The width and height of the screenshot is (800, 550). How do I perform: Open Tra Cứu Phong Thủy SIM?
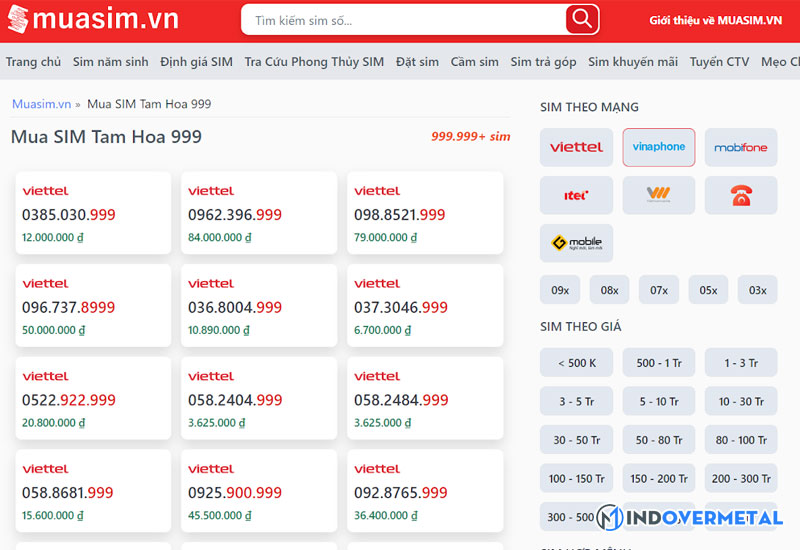tap(314, 62)
